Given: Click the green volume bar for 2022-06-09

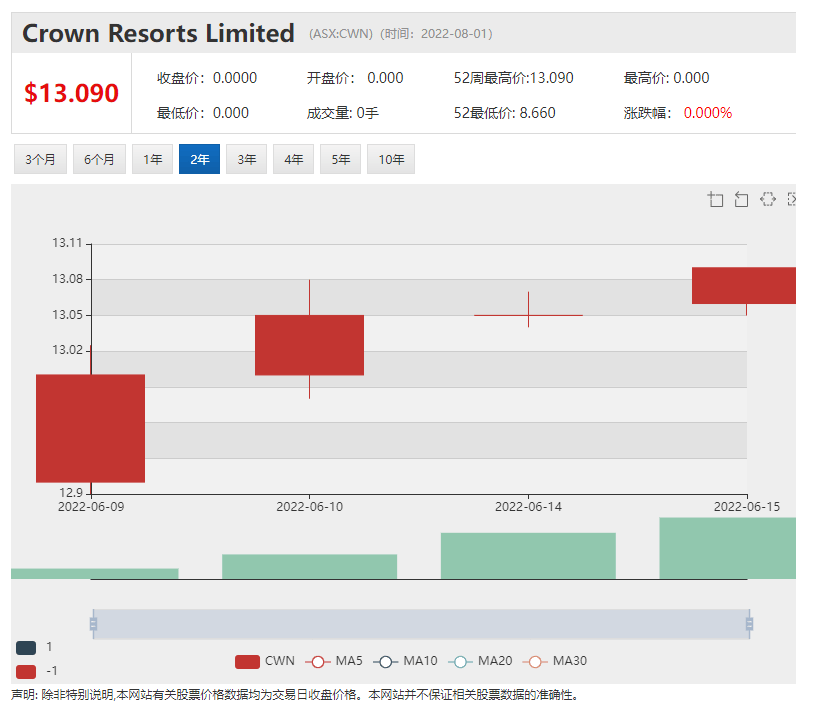Looking at the screenshot, I should [x=95, y=574].
